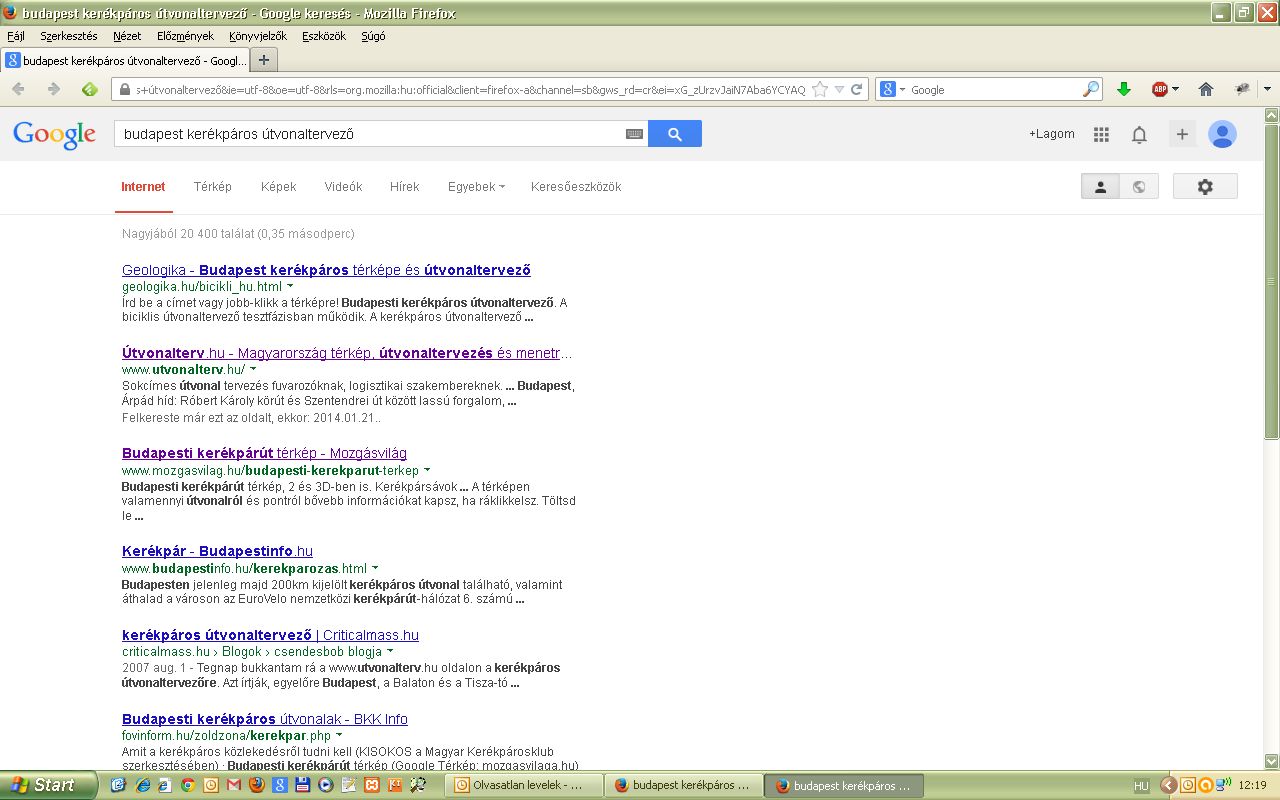Switch to Térkép search tab

212,186
